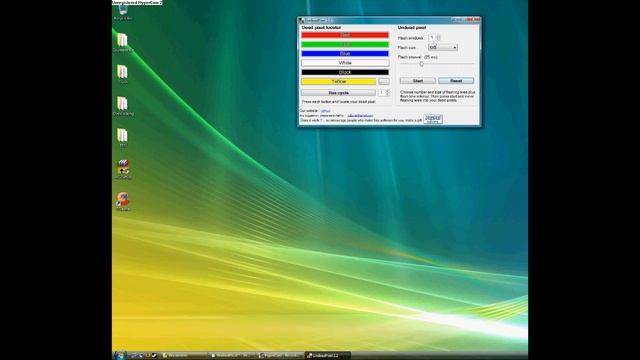Click the Black color test button
Viewport: 640px width, 360px height.
point(345,72)
